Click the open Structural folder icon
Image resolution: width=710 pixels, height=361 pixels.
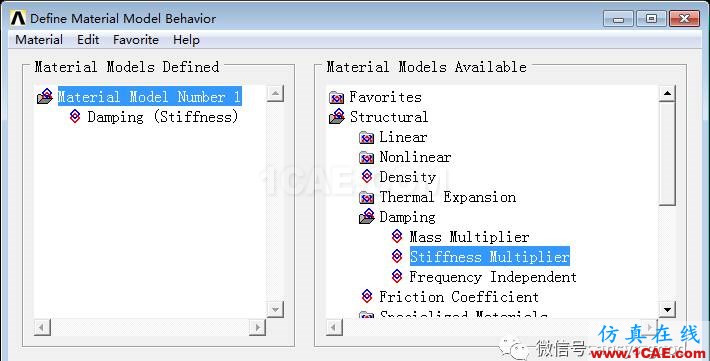(337, 117)
